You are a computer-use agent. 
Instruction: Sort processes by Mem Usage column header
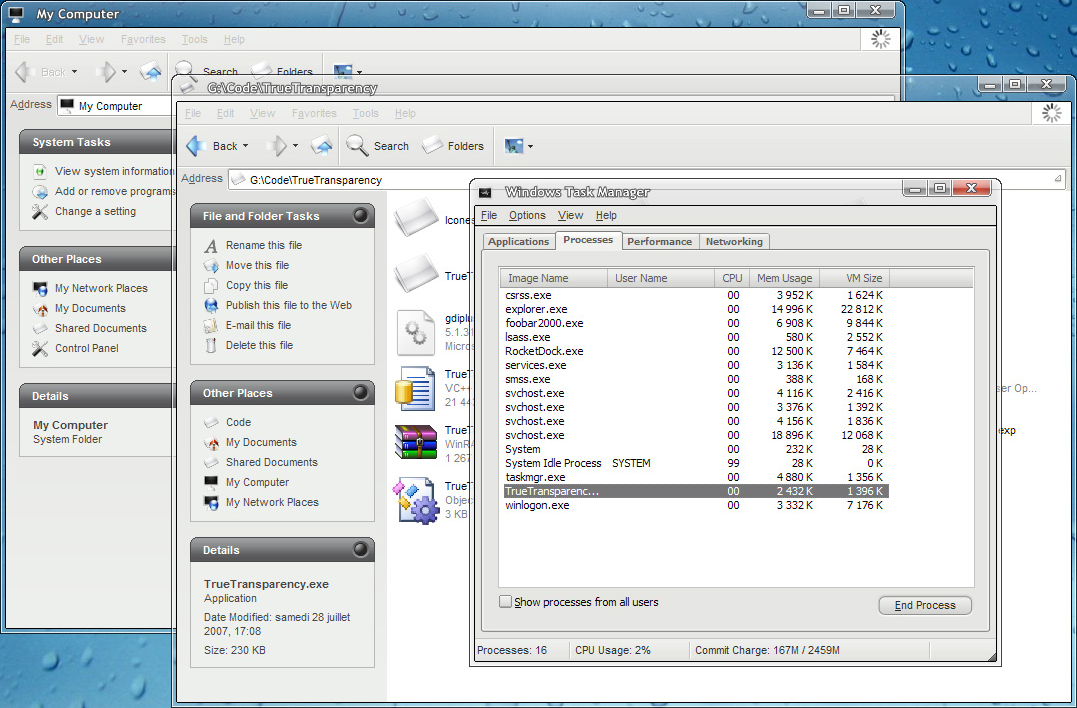(x=783, y=278)
